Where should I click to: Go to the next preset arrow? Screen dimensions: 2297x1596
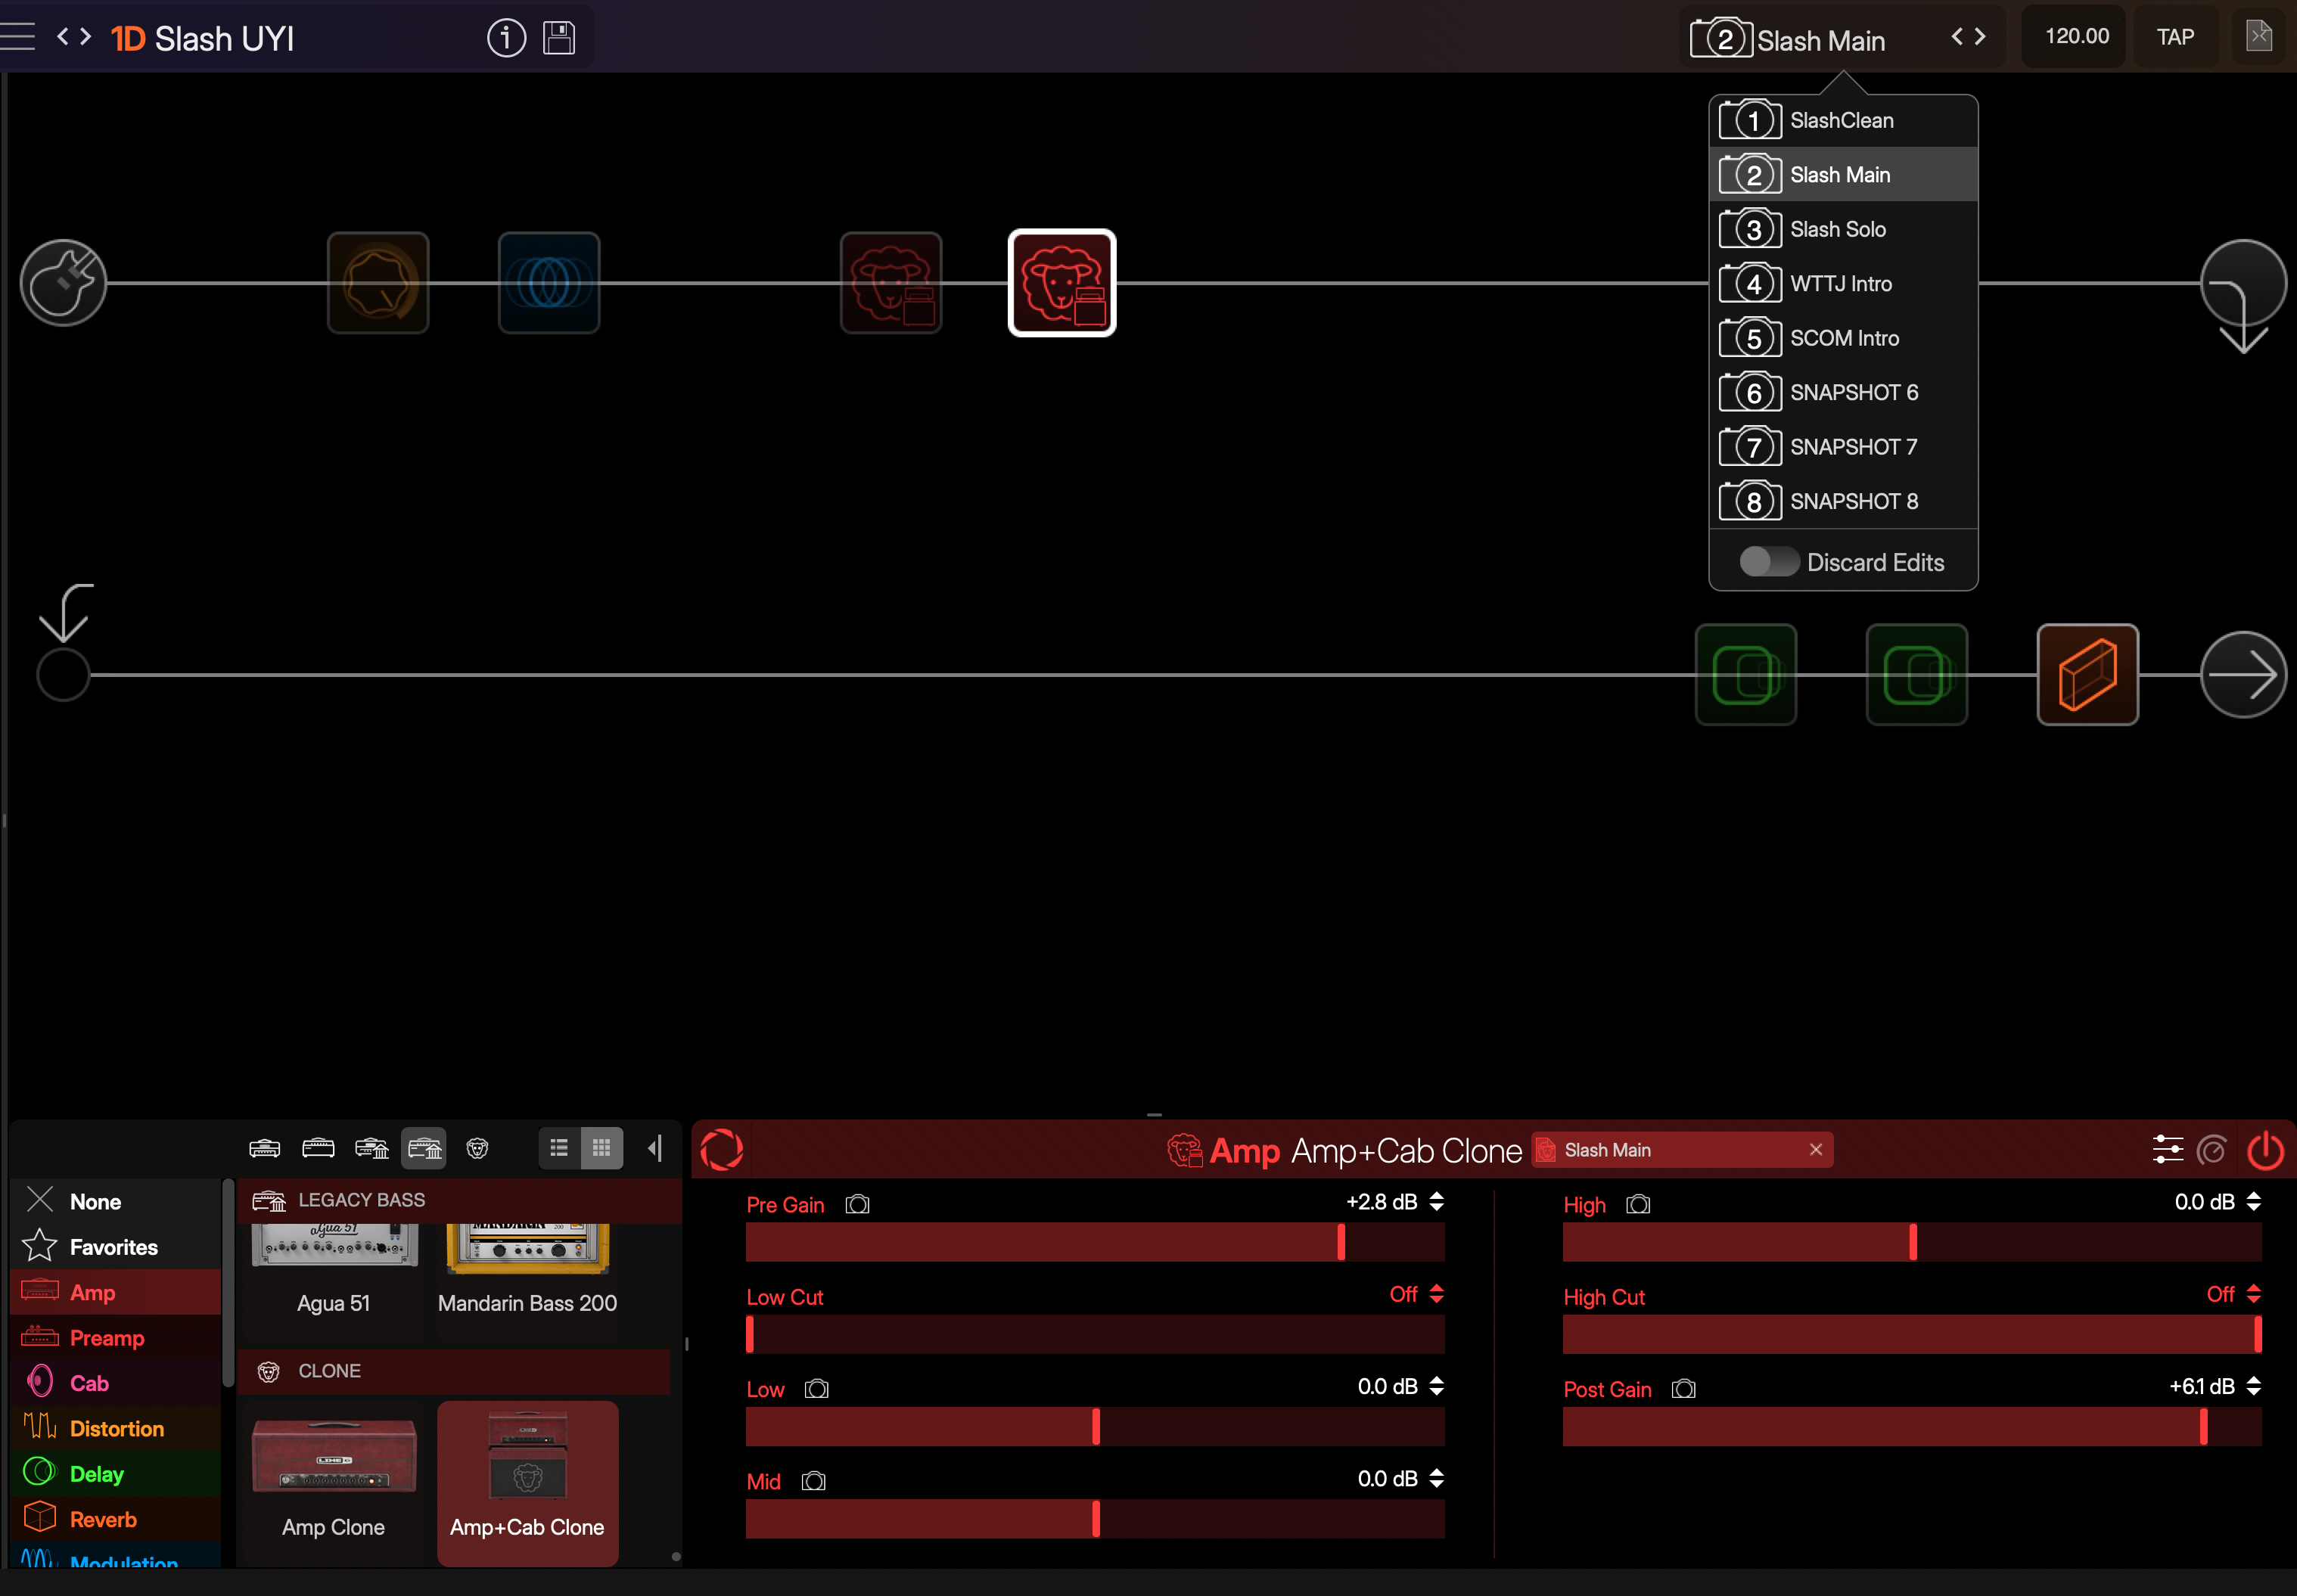86,37
